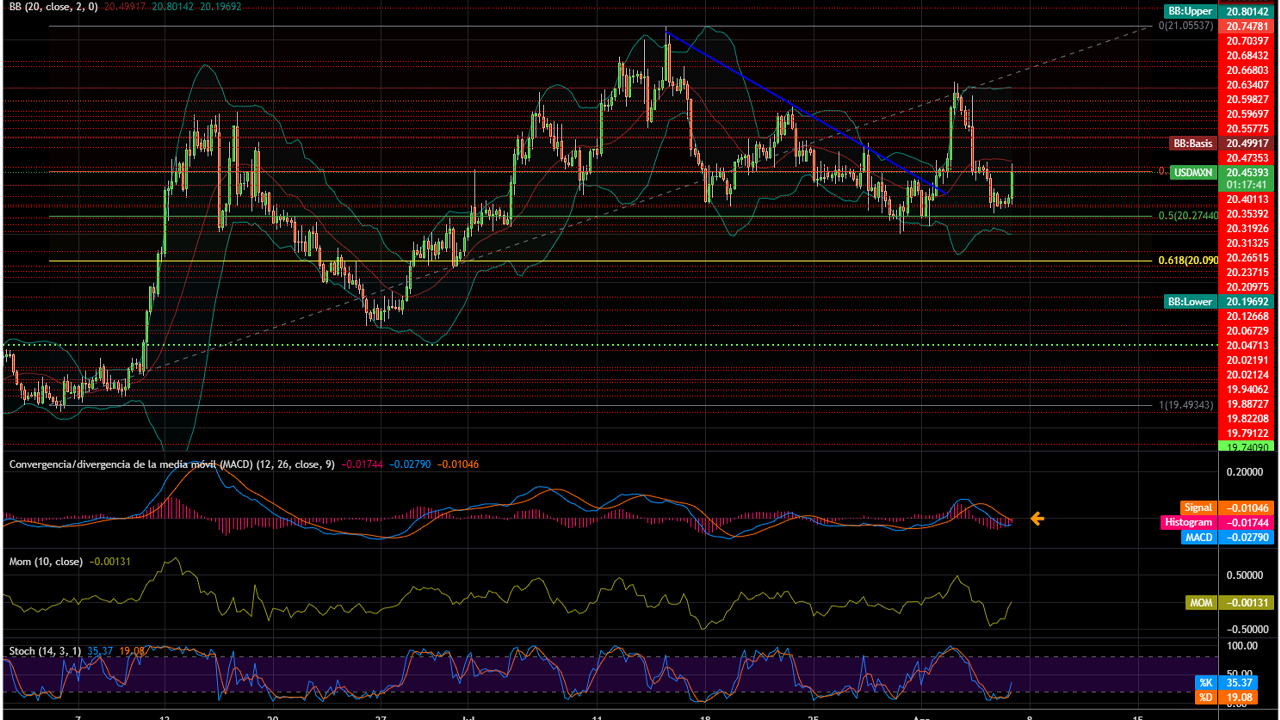Click the 20.63407 price axis value
Viewport: 1280px width, 720px height.
1245,84
